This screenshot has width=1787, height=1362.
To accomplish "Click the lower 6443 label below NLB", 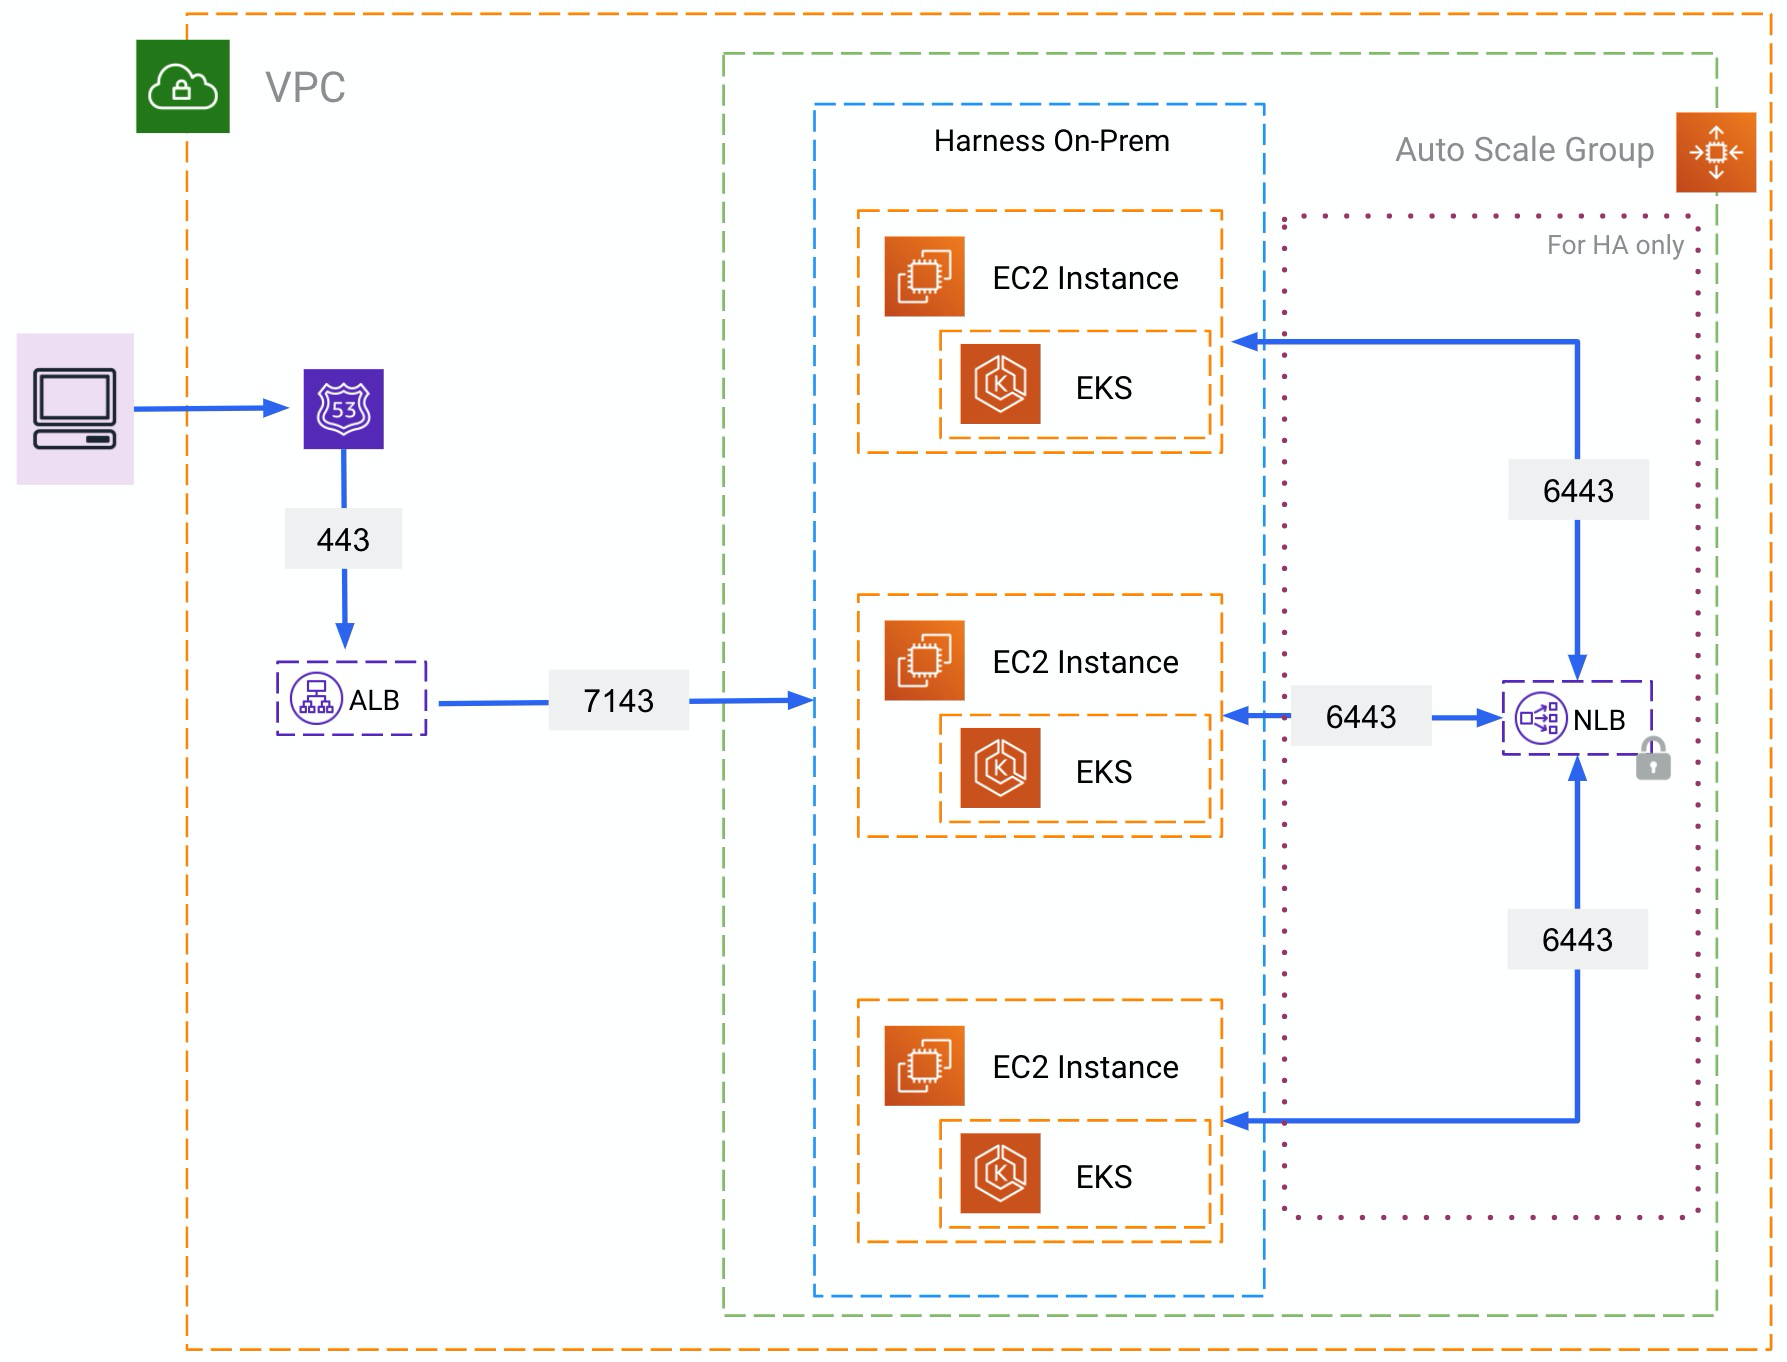I will (1577, 939).
